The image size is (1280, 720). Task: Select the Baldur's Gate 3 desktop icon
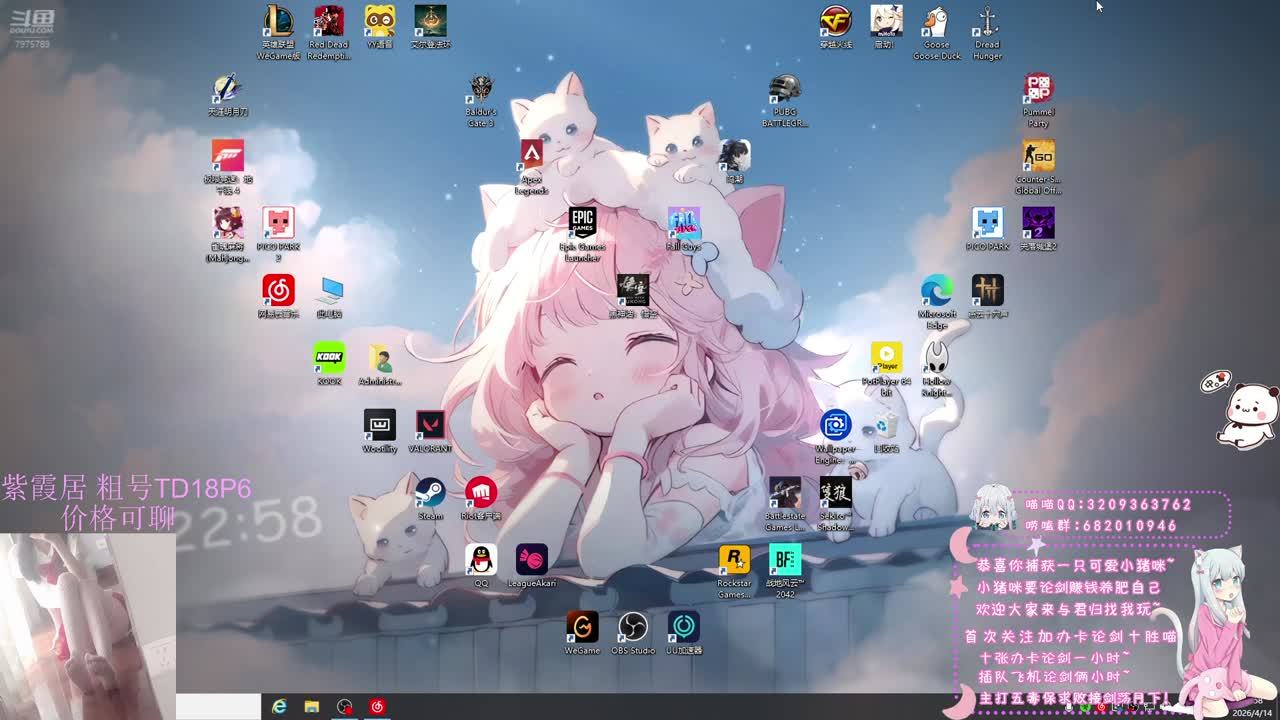pos(481,101)
